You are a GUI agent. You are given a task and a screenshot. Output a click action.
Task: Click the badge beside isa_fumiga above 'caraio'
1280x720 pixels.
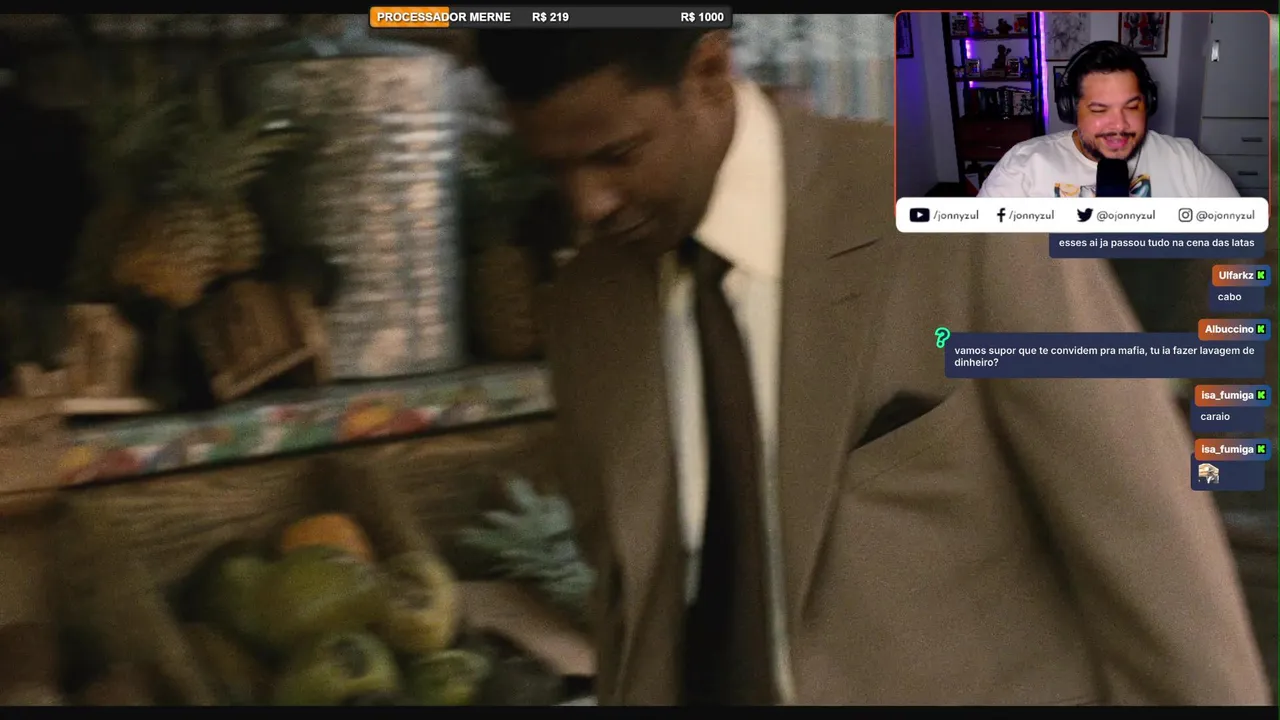(x=1261, y=395)
